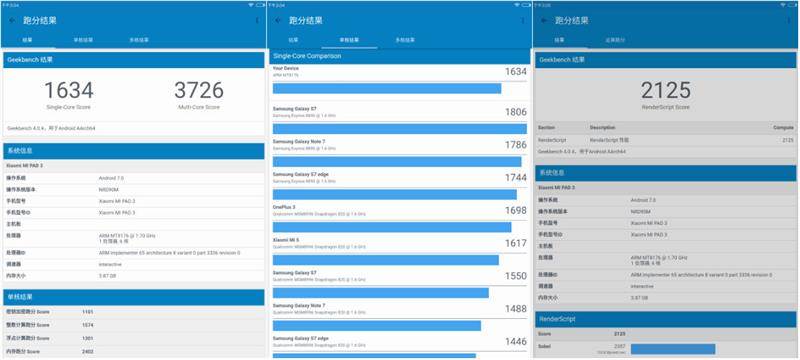Open the second tab on the right screen
Screen dimensions: 800x360
[x=615, y=40]
